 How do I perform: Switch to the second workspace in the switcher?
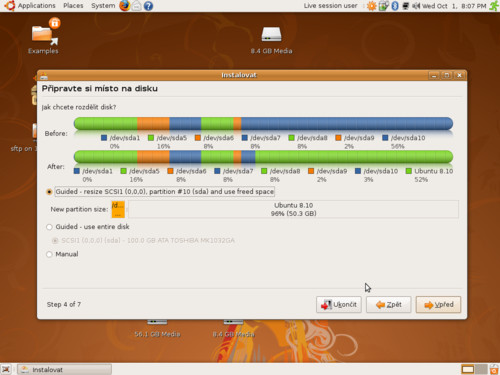pyautogui.click(x=481, y=369)
